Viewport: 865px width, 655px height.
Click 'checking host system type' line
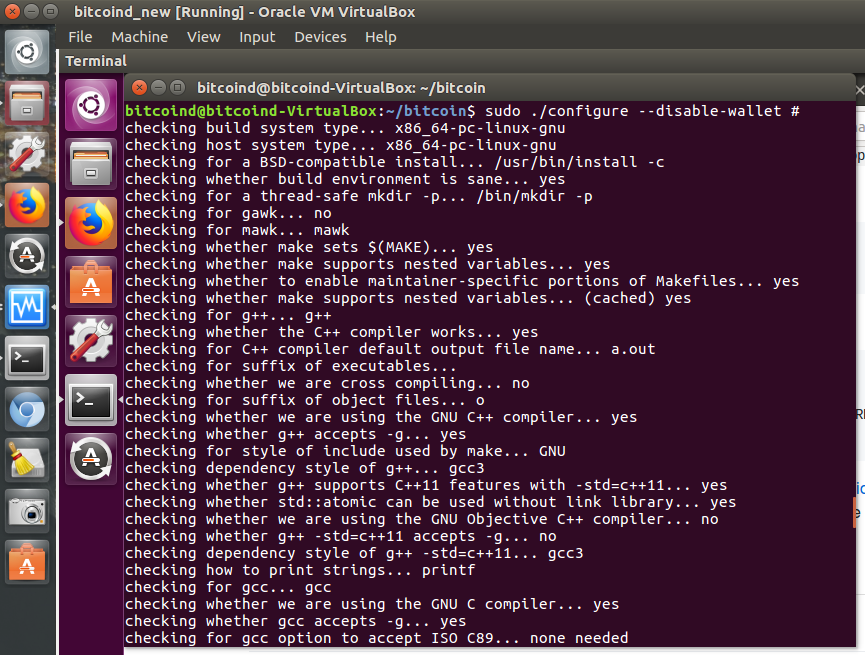coord(341,145)
